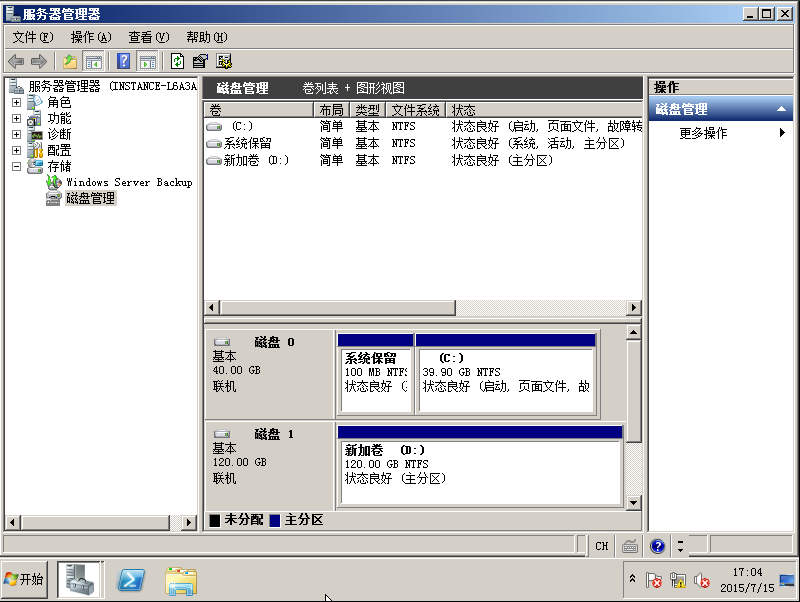
Task: Click the volume list right scroll arrow
Action: coord(634,307)
